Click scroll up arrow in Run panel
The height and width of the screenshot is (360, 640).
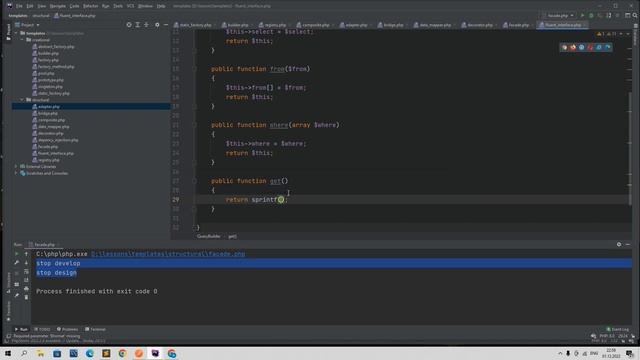click(26, 254)
